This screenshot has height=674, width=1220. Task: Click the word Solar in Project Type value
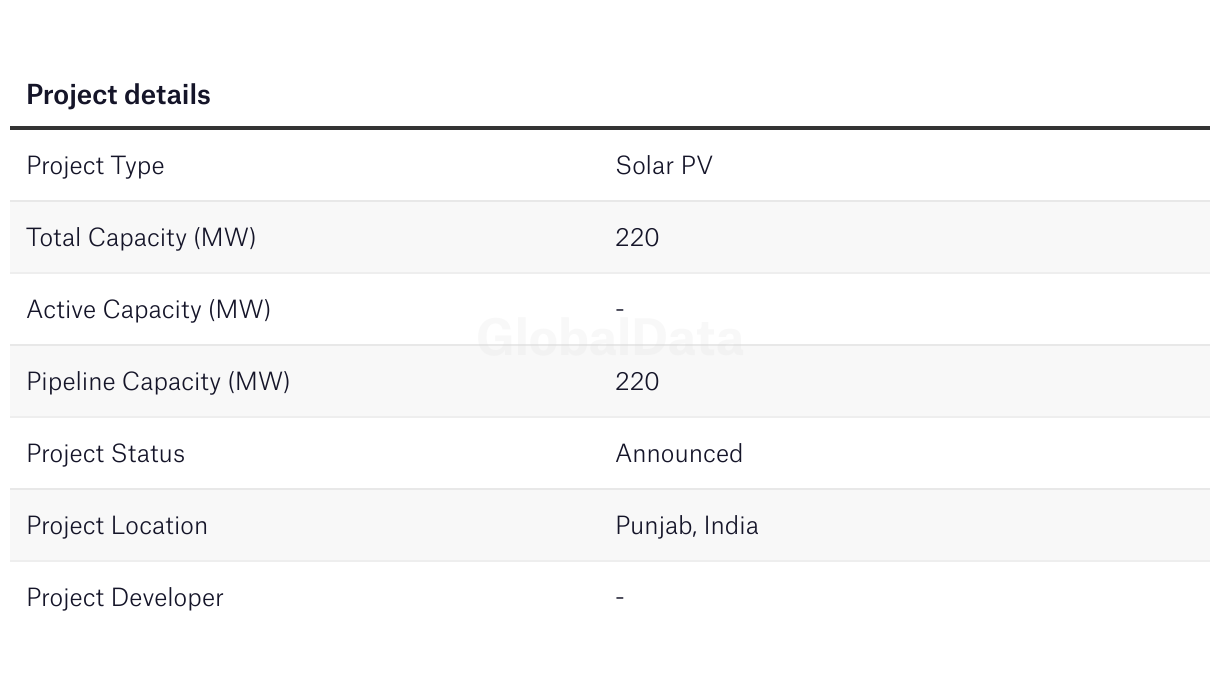tap(644, 166)
